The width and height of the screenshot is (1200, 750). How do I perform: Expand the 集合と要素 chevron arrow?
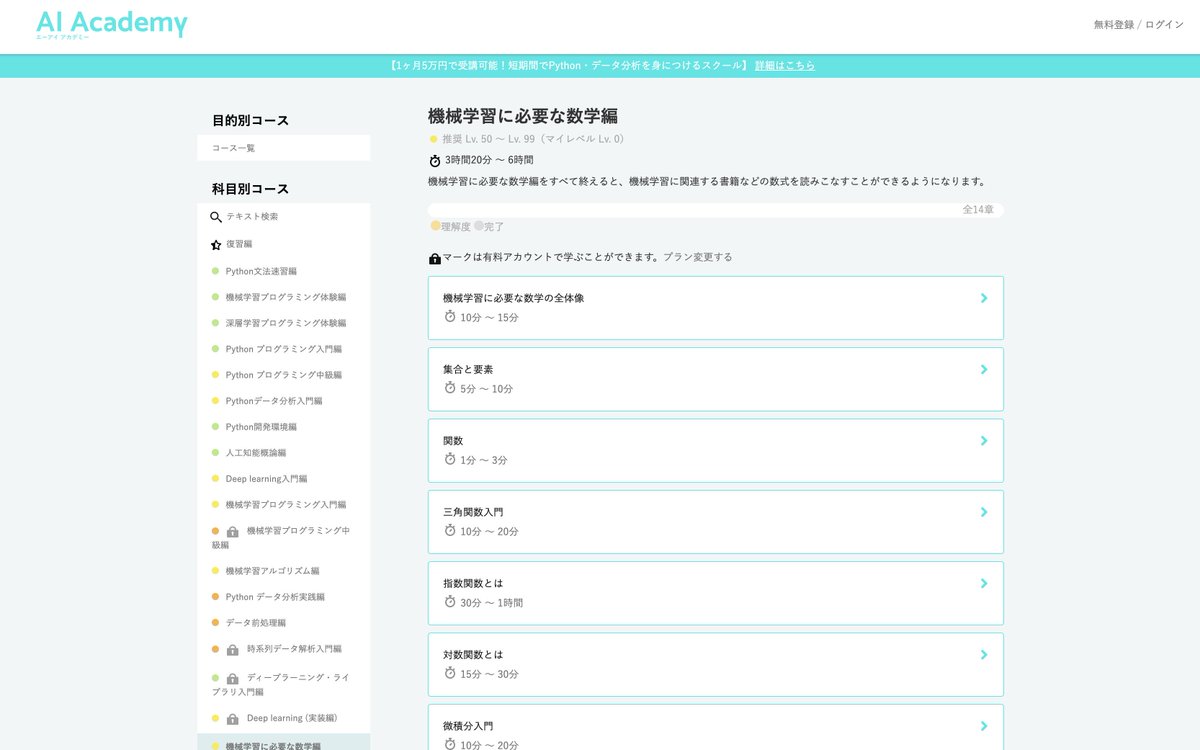984,369
